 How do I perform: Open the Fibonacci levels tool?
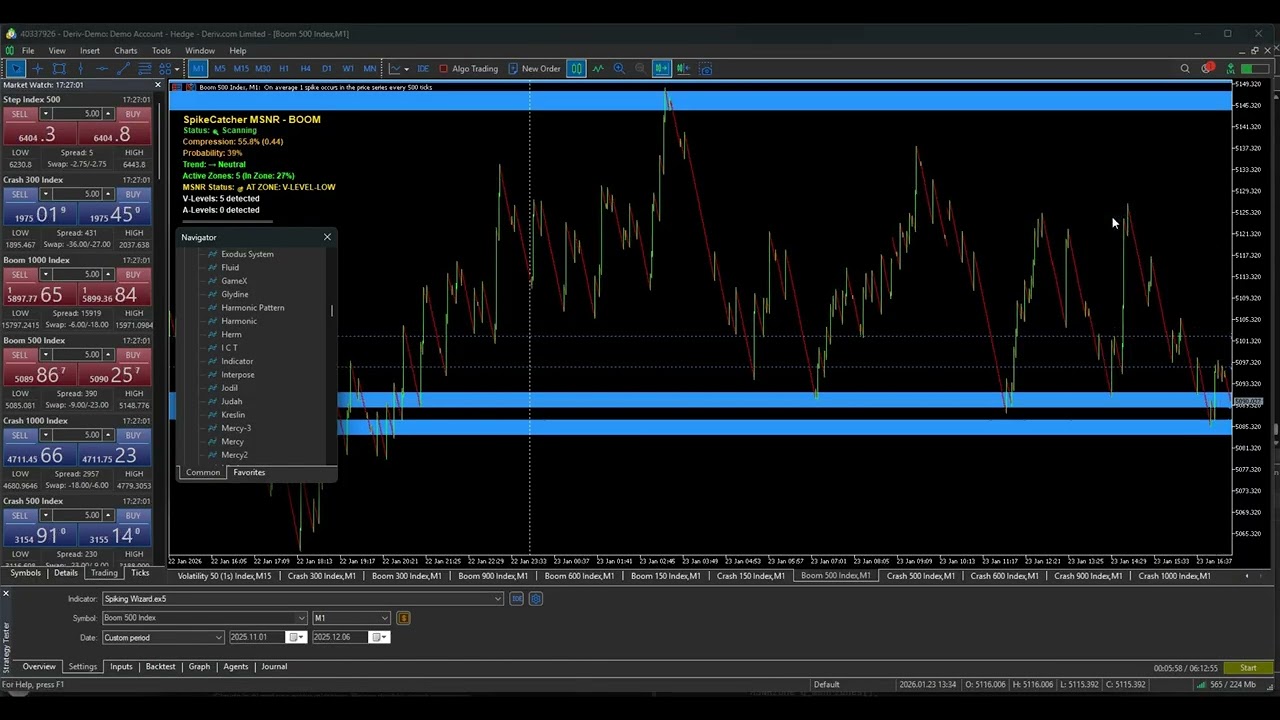click(145, 69)
